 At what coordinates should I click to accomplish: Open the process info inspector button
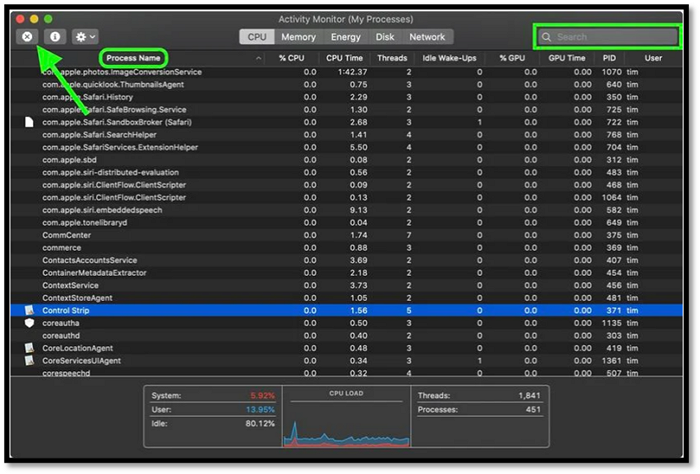point(54,36)
